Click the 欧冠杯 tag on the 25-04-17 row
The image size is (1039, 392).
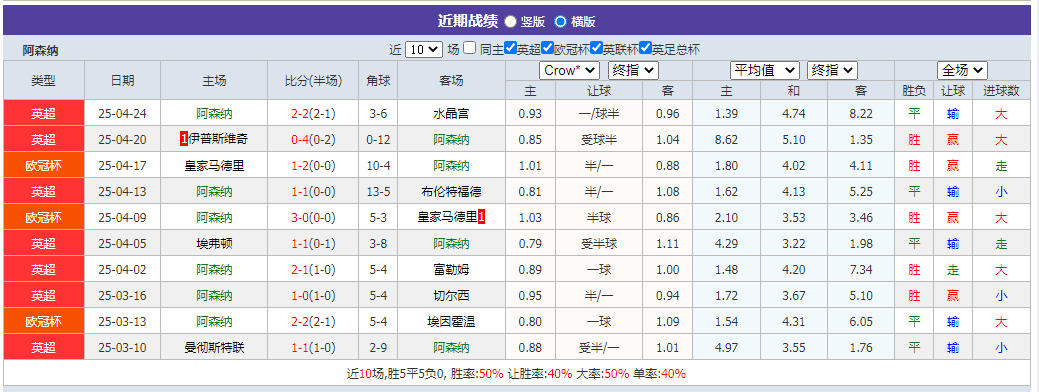pyautogui.click(x=44, y=166)
